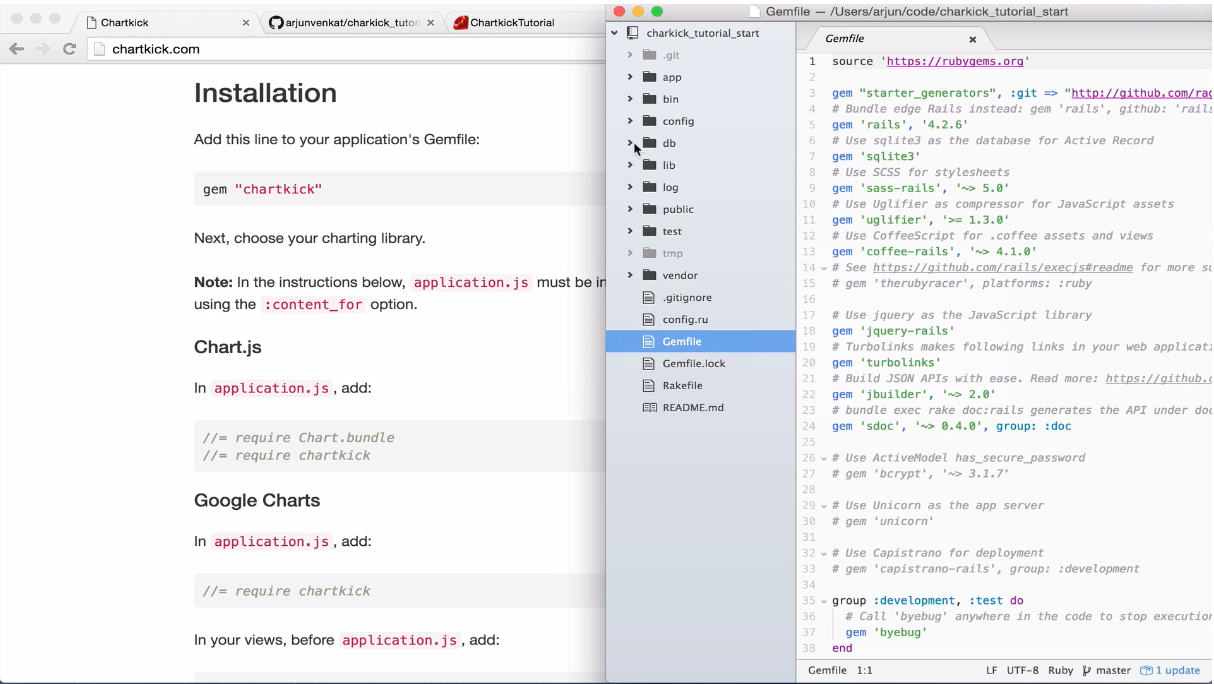The image size is (1214, 684).
Task: Click the Atom window file icon in title bar
Action: tap(755, 12)
